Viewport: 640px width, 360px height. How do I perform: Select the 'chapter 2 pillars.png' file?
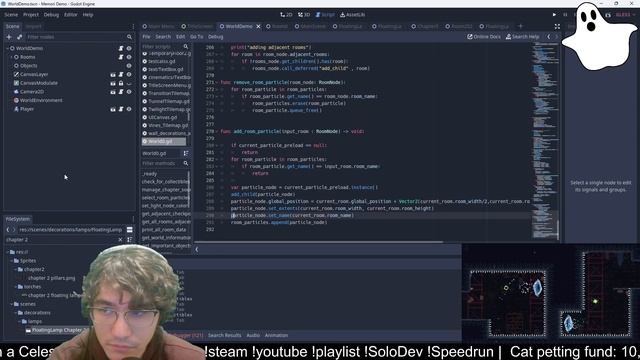point(51,278)
